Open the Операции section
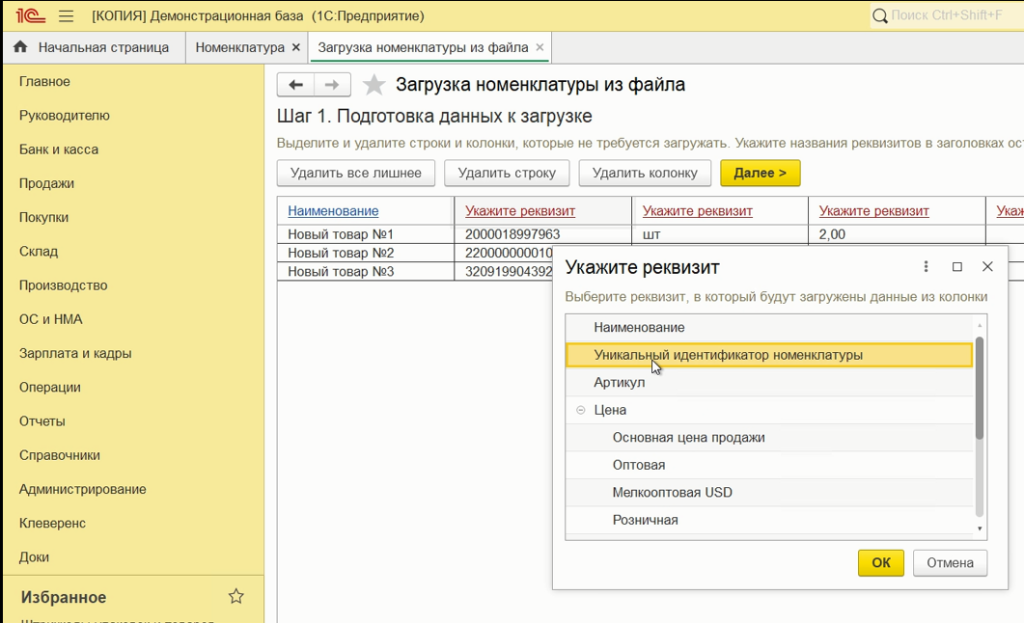This screenshot has height=623, width=1024. (50, 387)
